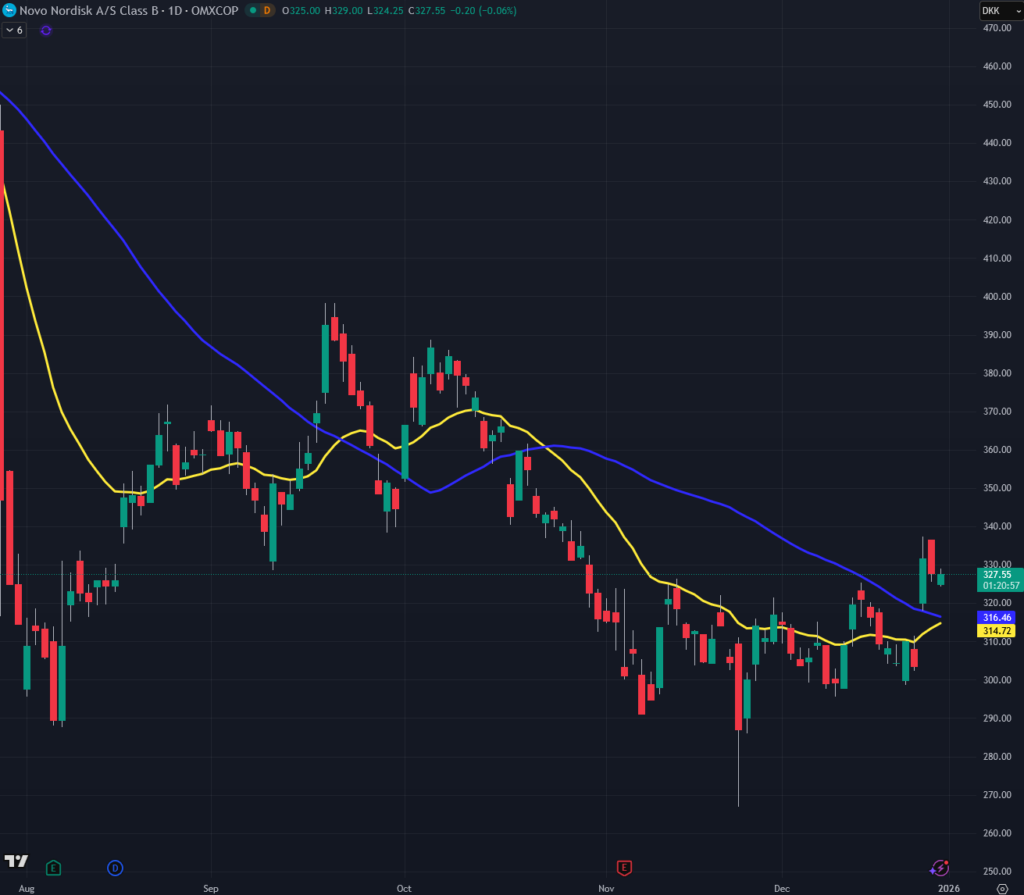Viewport: 1024px width, 895px height.
Task: Collapse the indicator legend showing 6
Action: point(14,30)
